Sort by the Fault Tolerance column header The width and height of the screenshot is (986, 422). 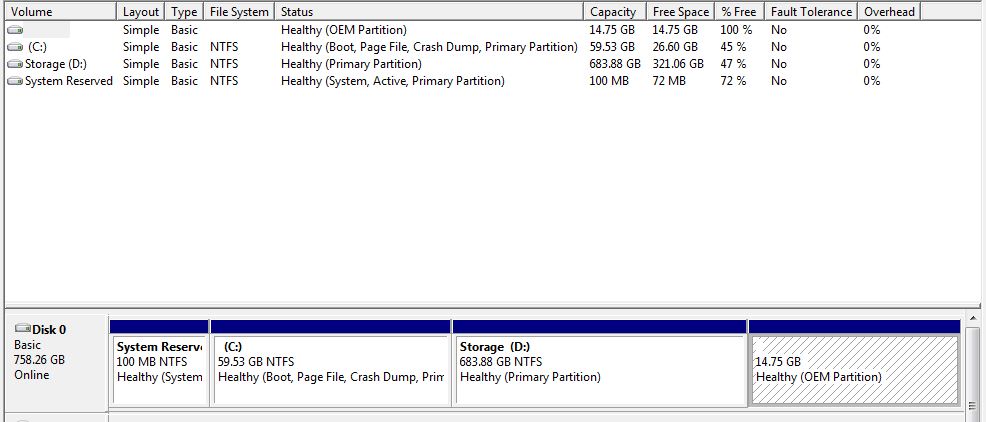coord(811,11)
